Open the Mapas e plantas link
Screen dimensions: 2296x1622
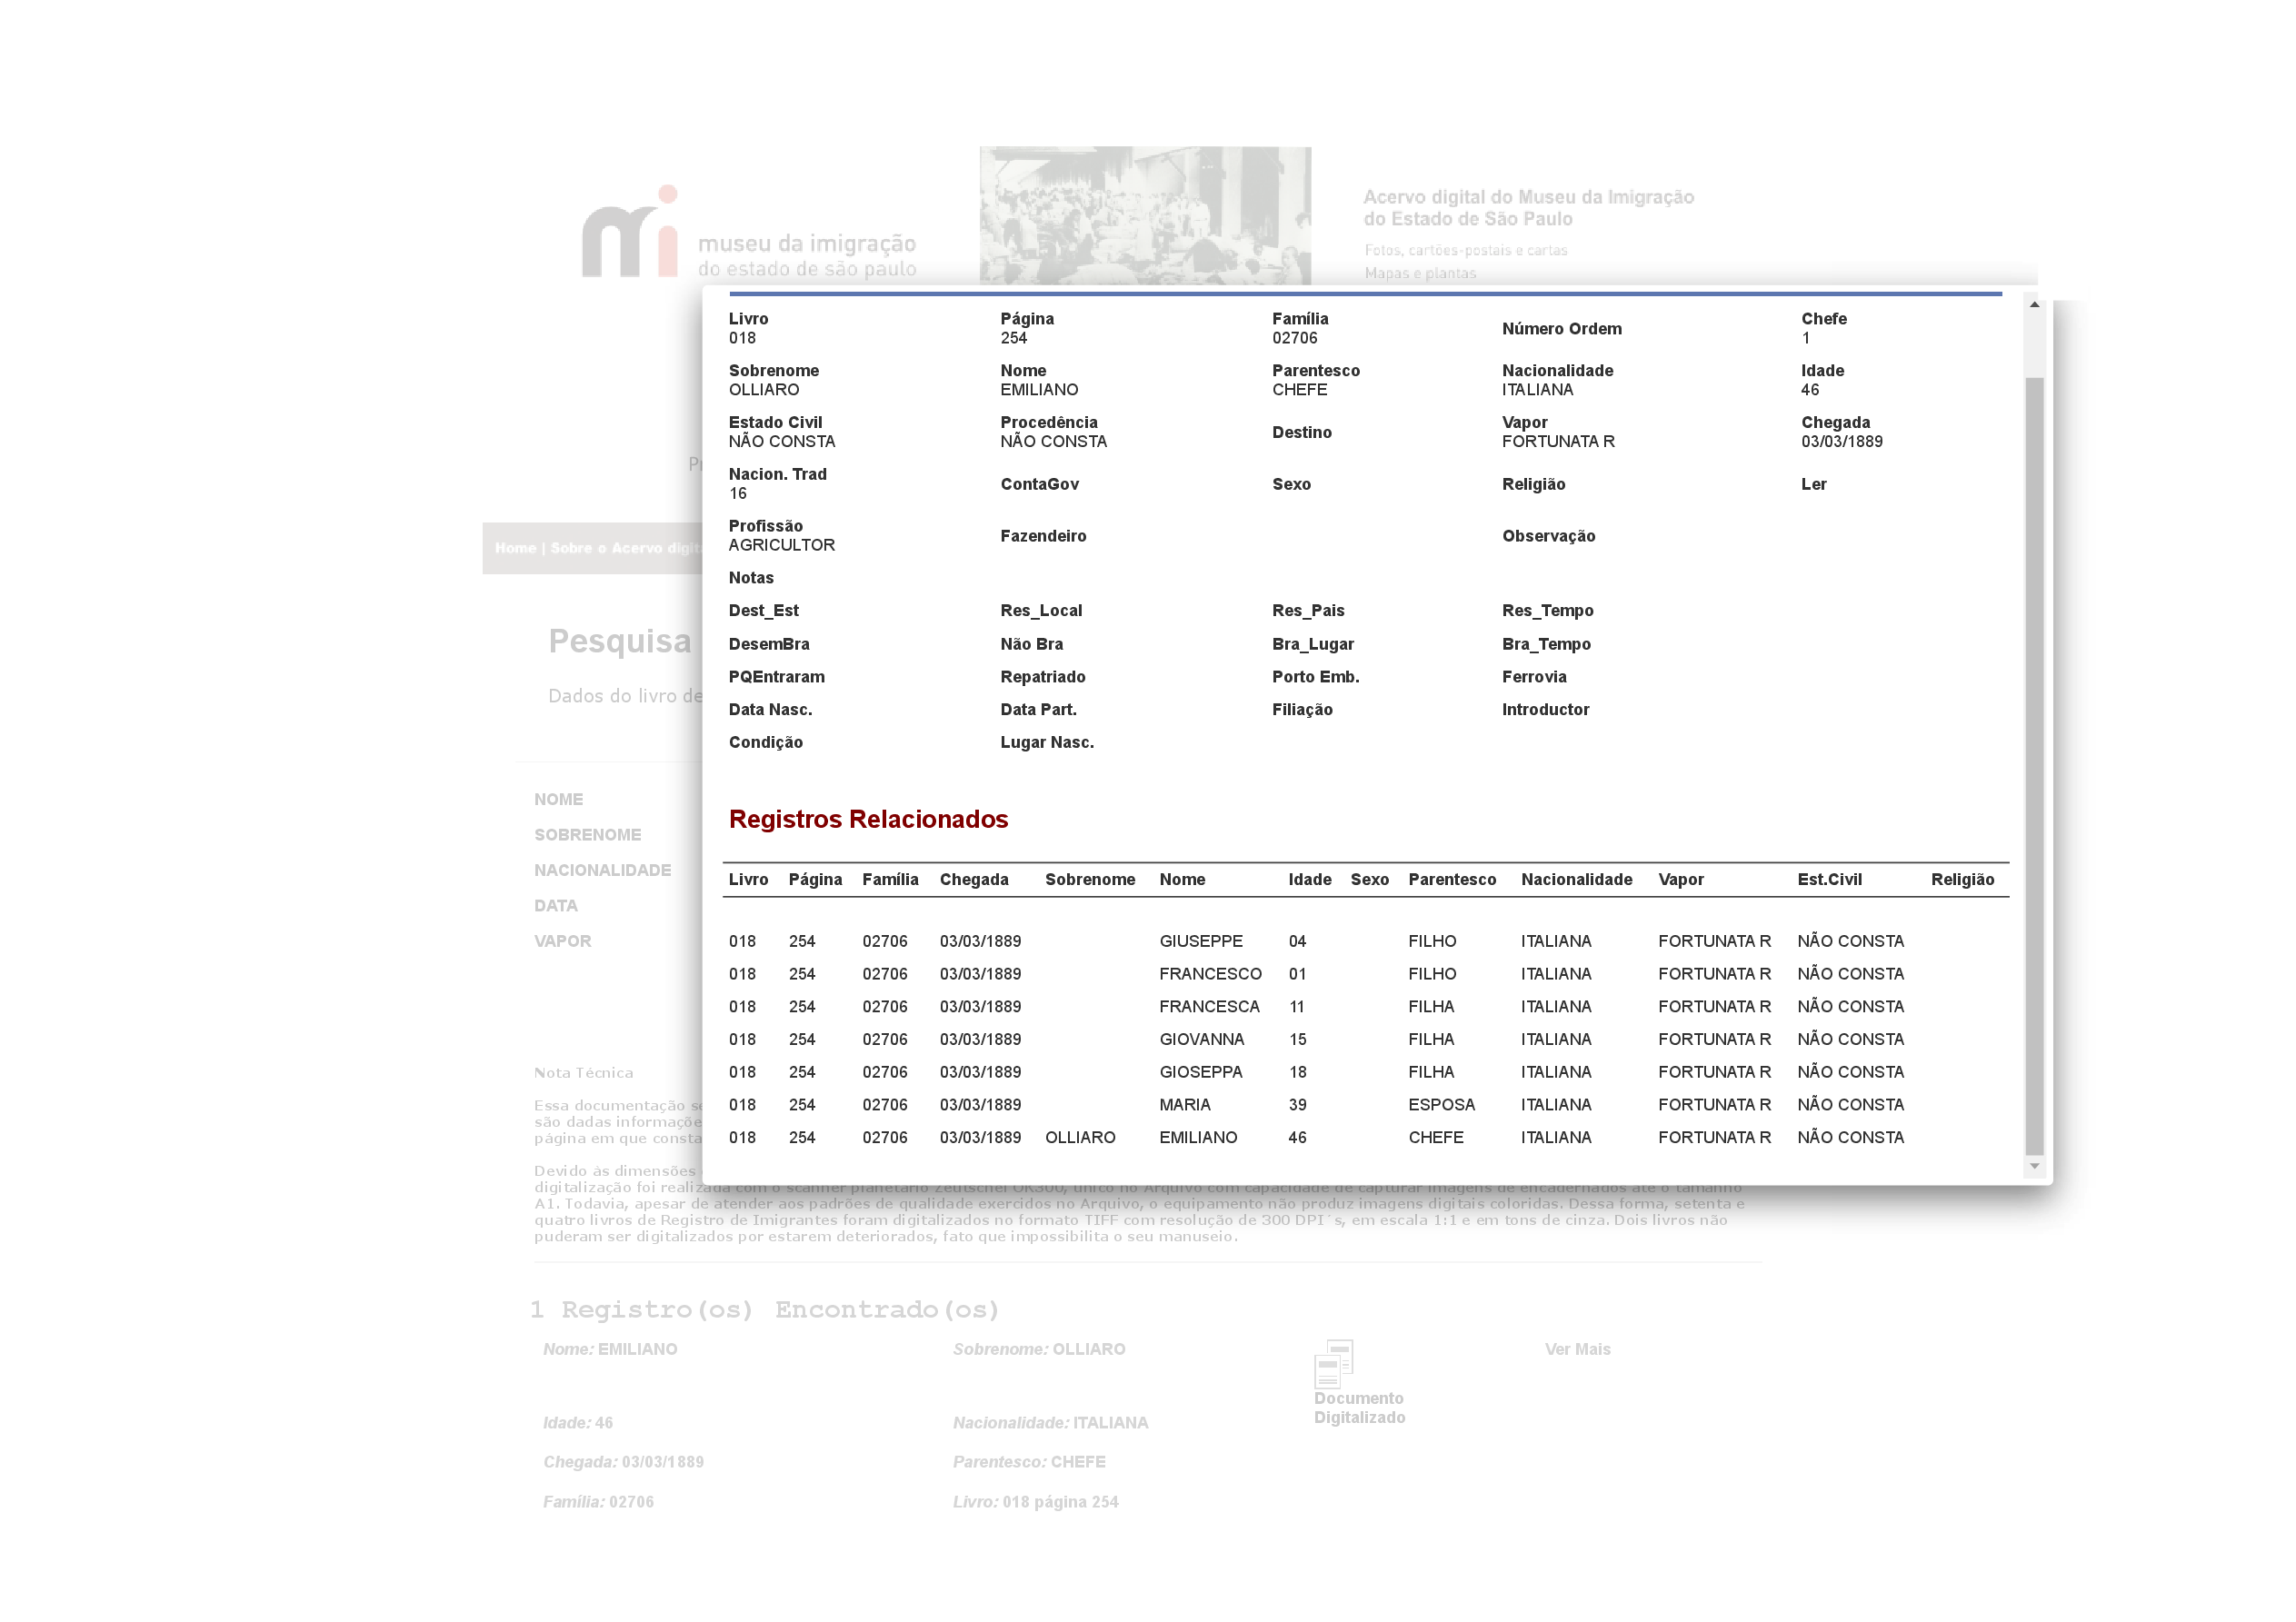[1419, 273]
